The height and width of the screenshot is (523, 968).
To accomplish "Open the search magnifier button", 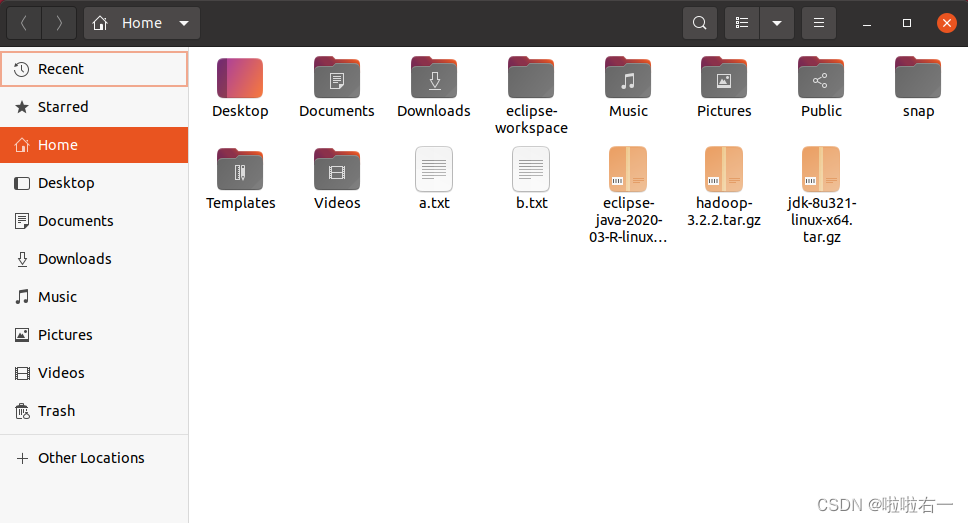I will click(x=699, y=23).
